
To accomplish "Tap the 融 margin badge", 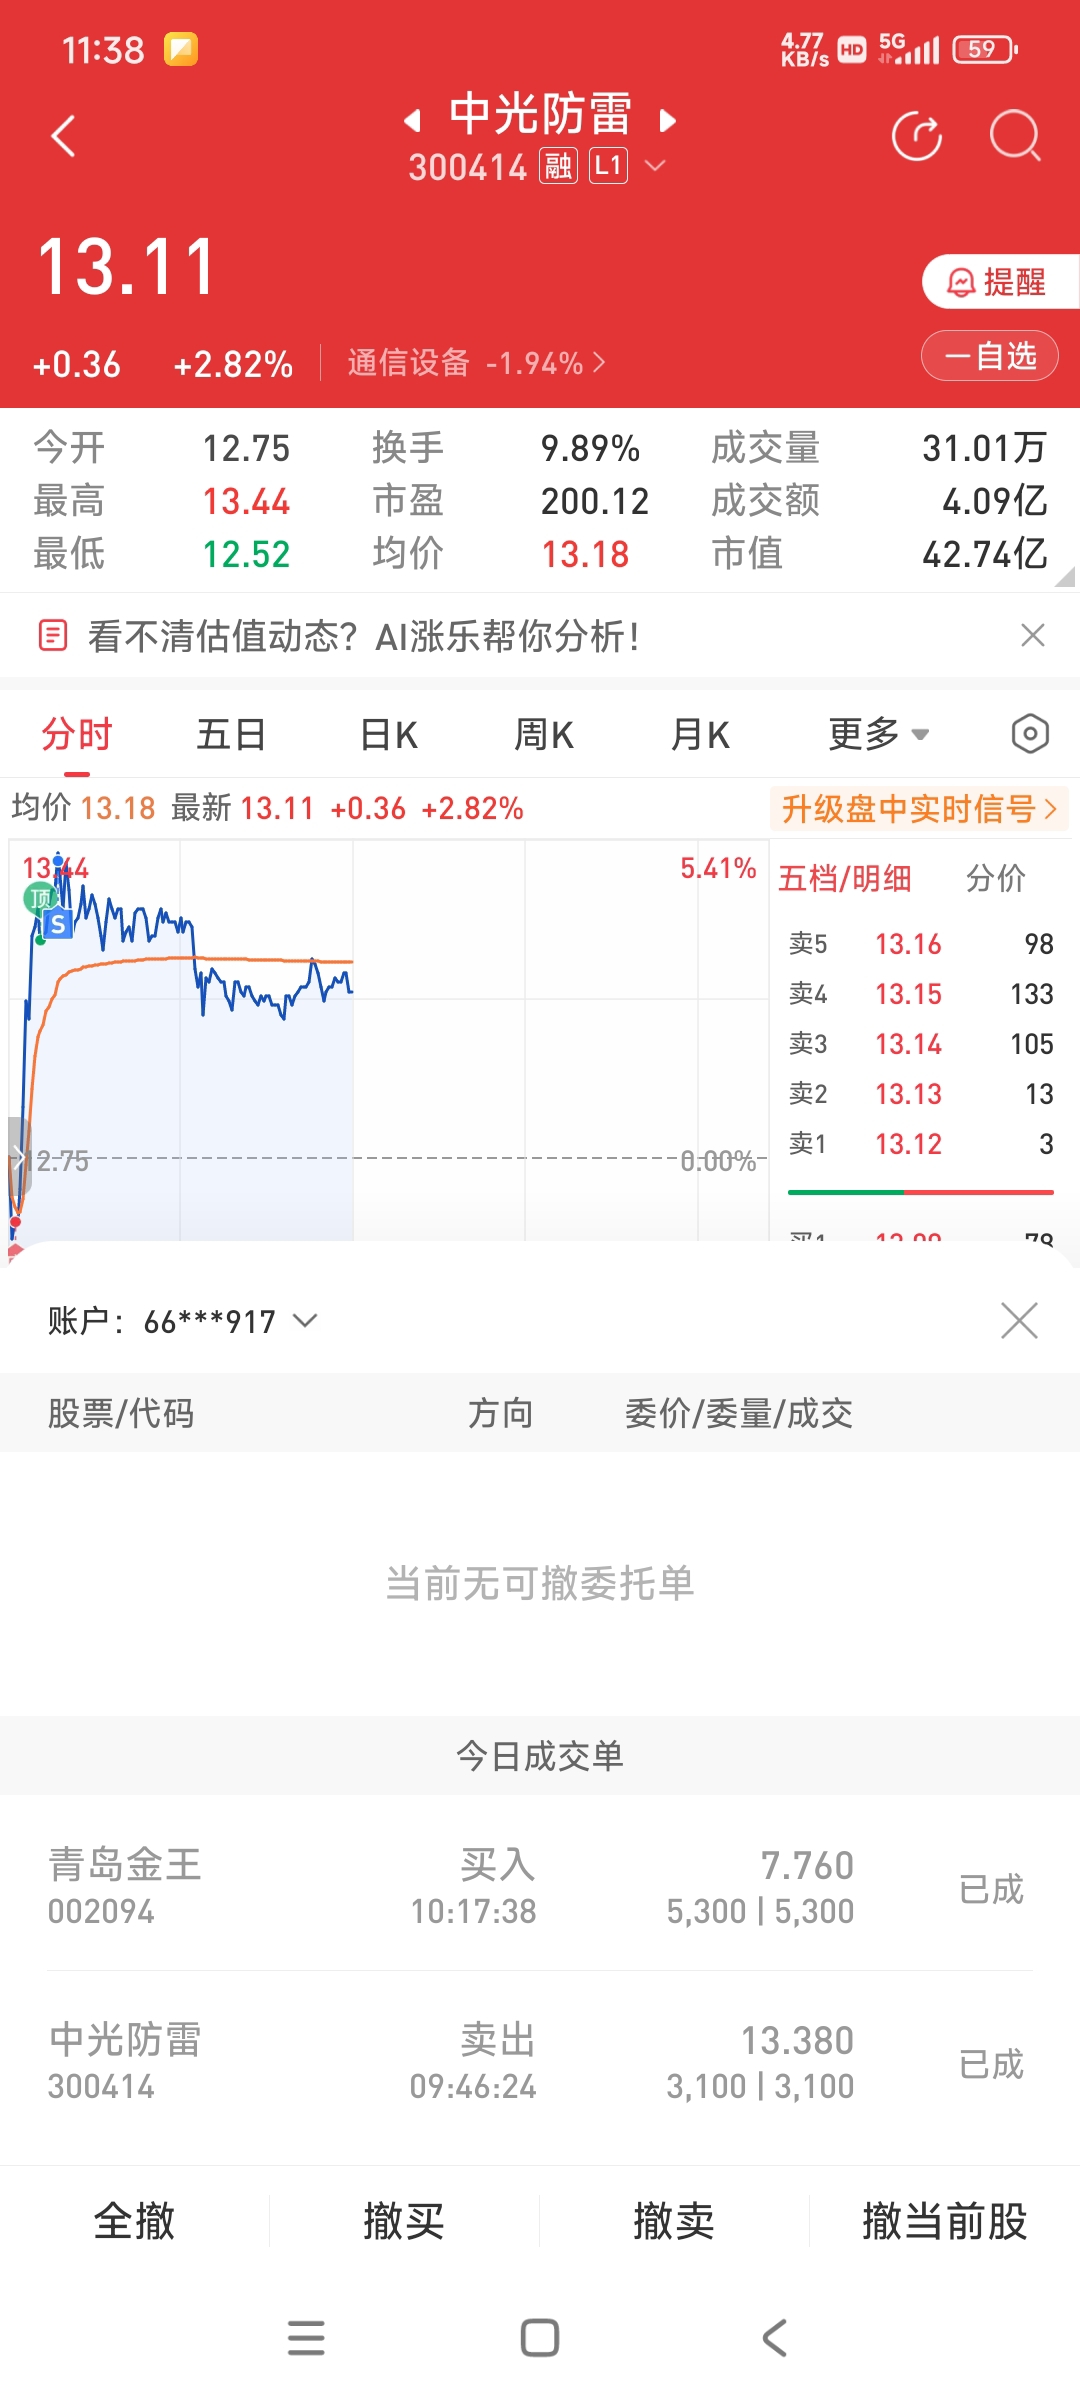I will 558,166.
